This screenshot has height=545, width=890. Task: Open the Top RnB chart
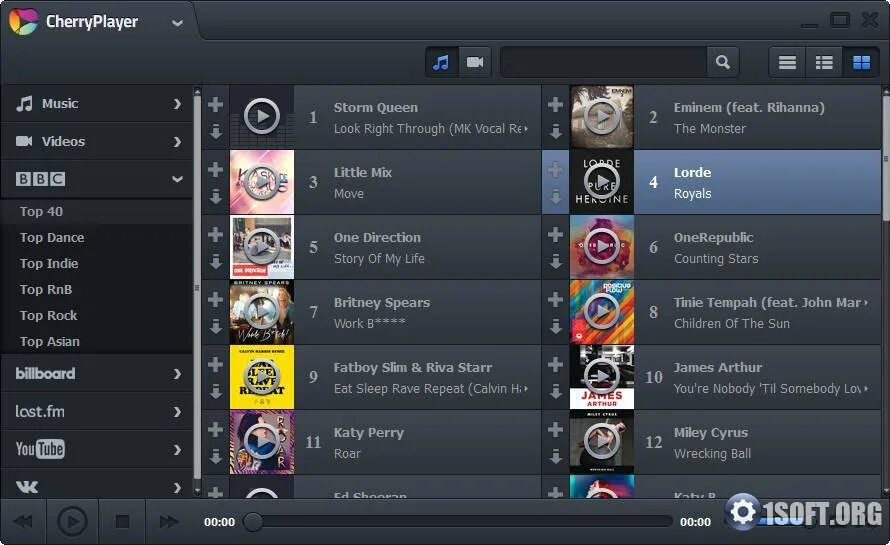point(96,290)
